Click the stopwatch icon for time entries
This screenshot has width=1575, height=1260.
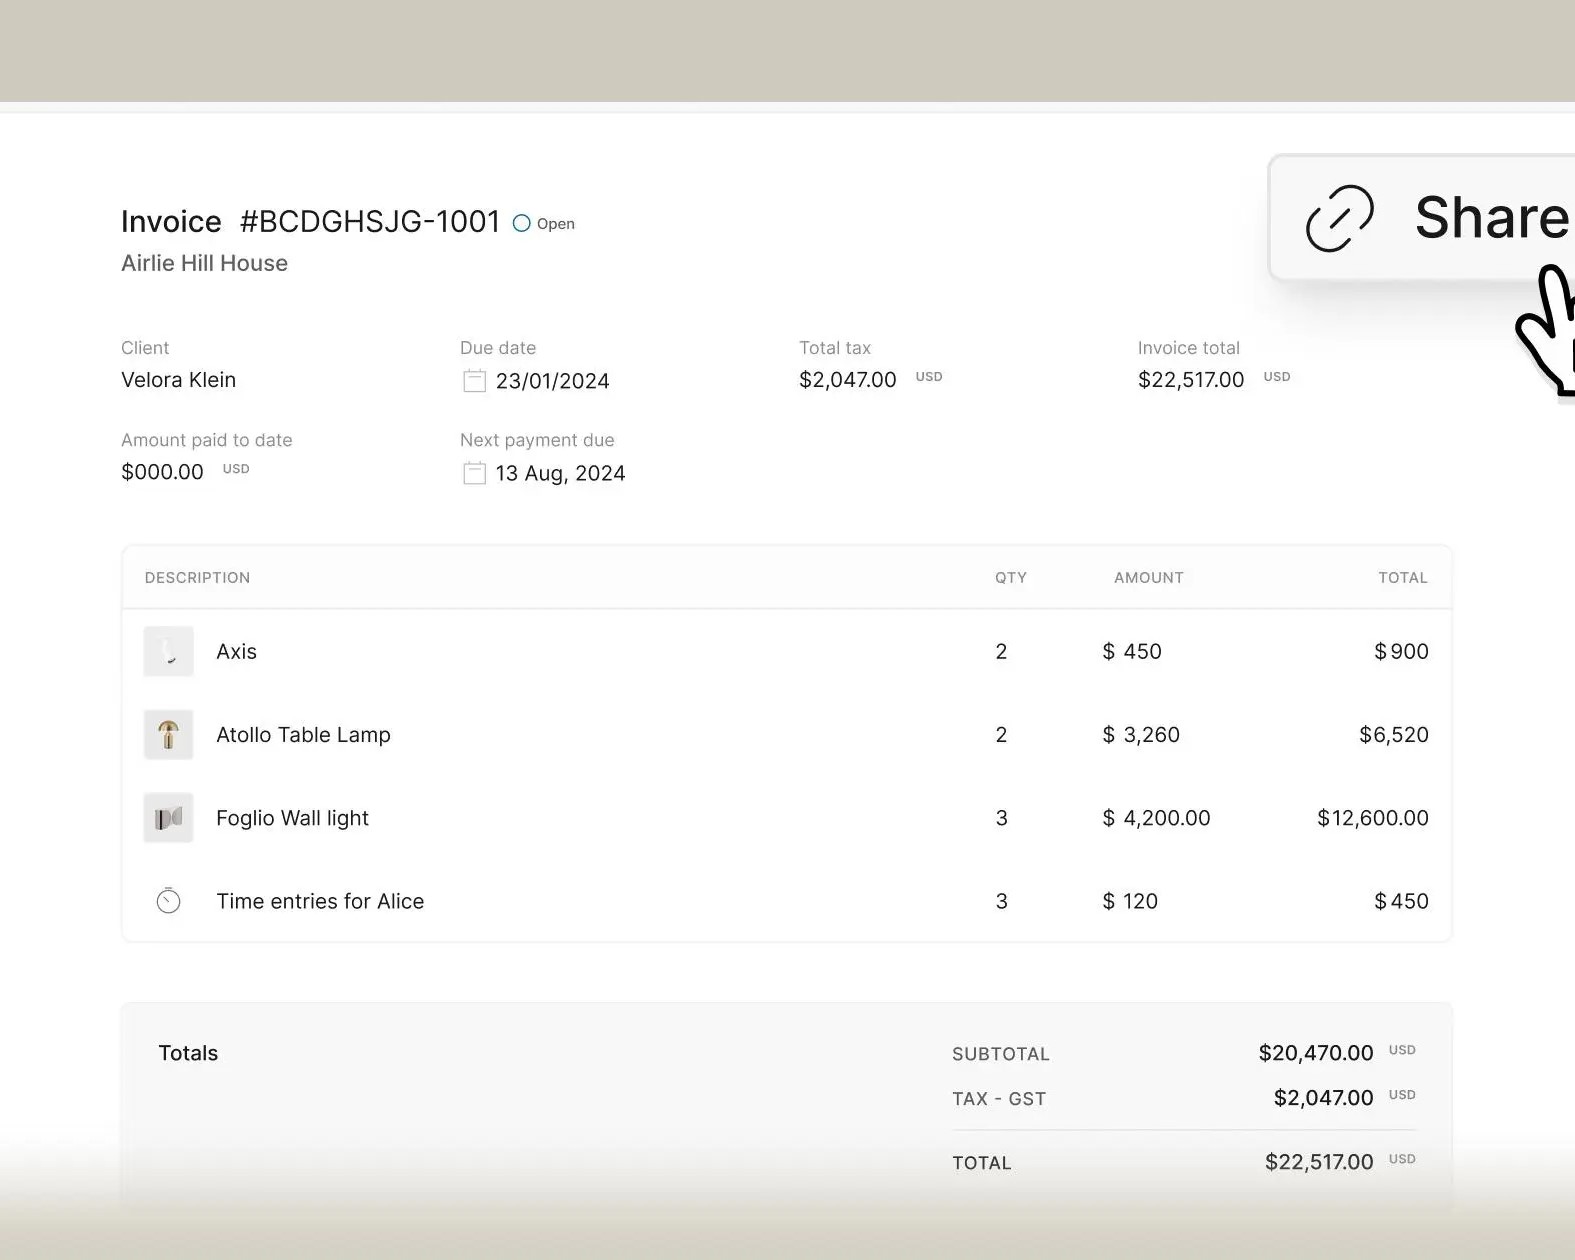168,901
